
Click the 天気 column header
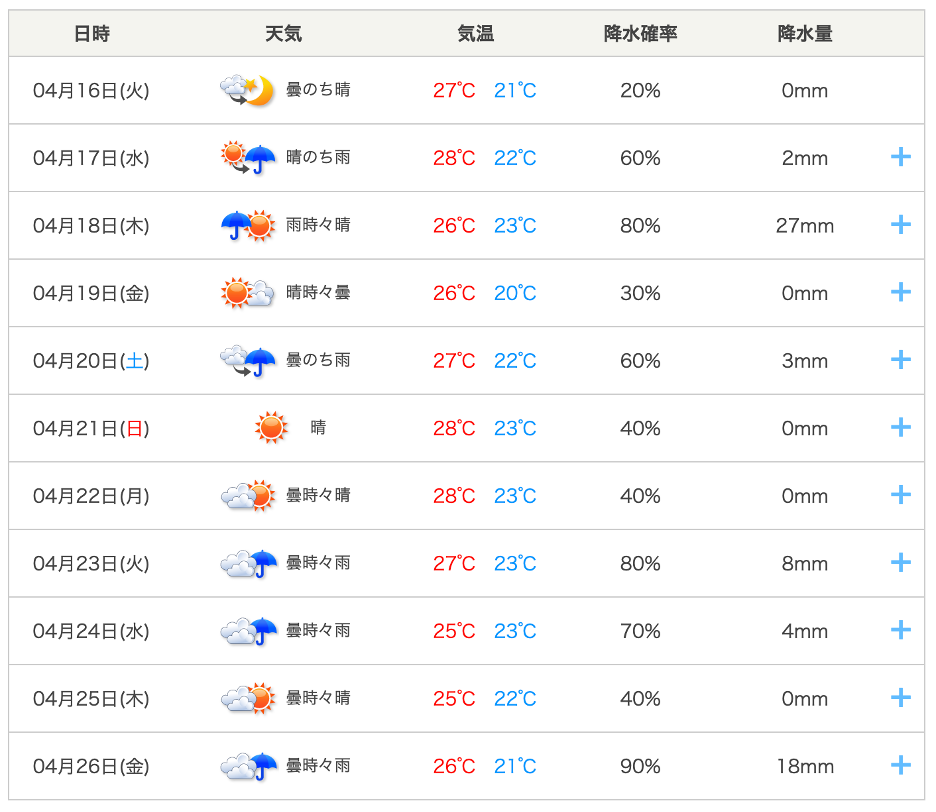point(284,33)
